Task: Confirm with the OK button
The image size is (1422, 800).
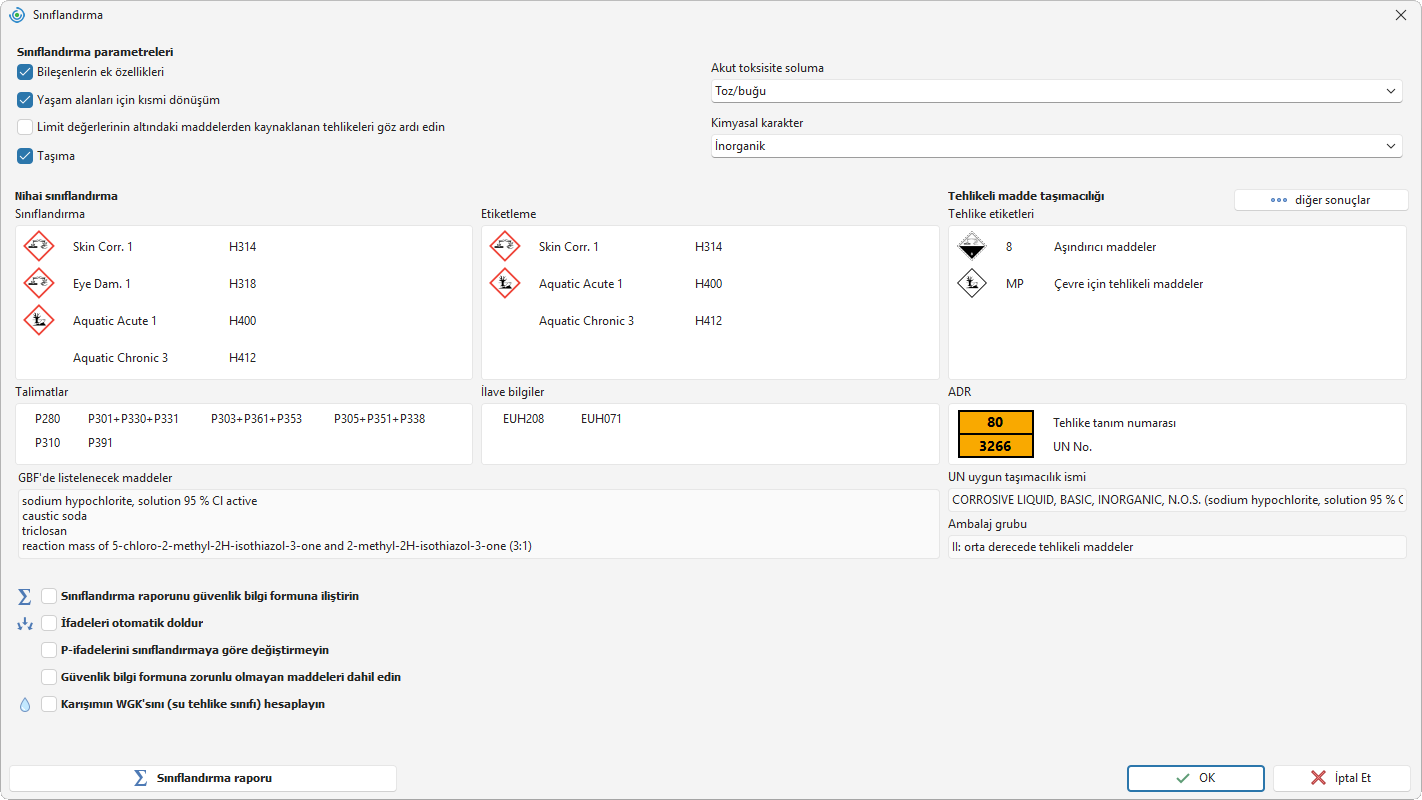Action: pyautogui.click(x=1196, y=778)
